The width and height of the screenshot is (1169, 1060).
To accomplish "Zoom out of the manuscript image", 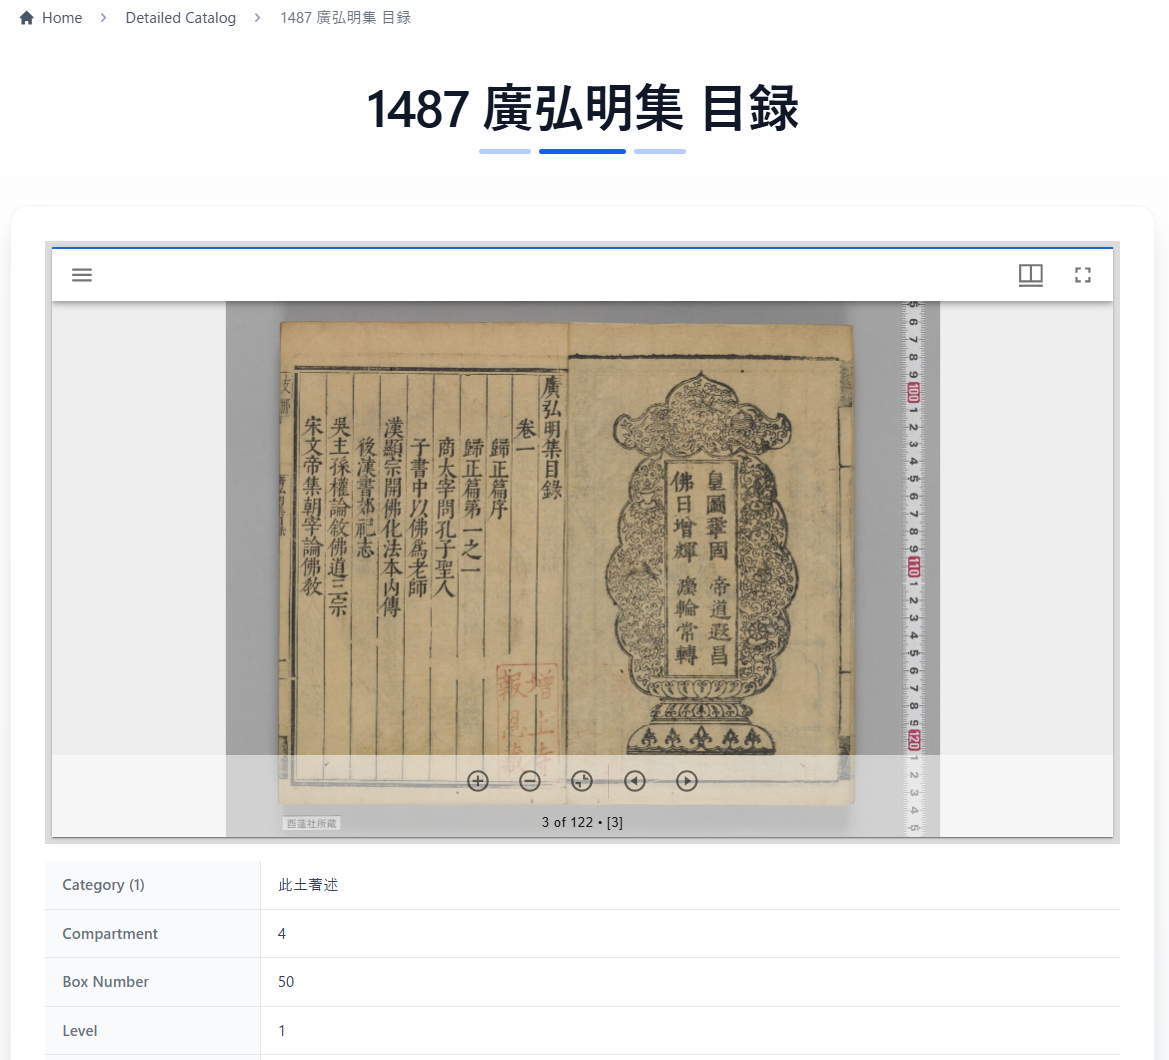I will [x=530, y=781].
